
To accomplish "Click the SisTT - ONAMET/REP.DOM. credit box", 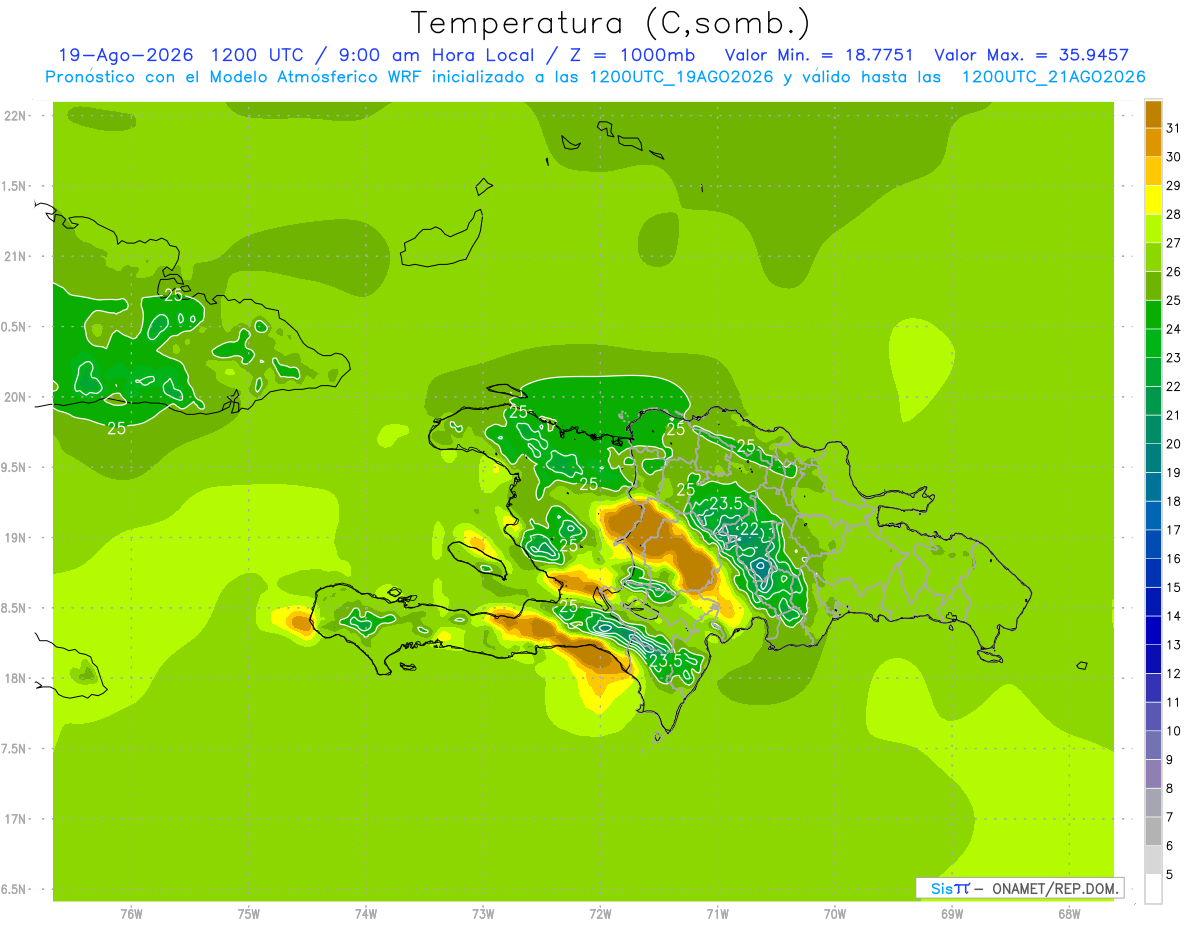I will click(1020, 888).
